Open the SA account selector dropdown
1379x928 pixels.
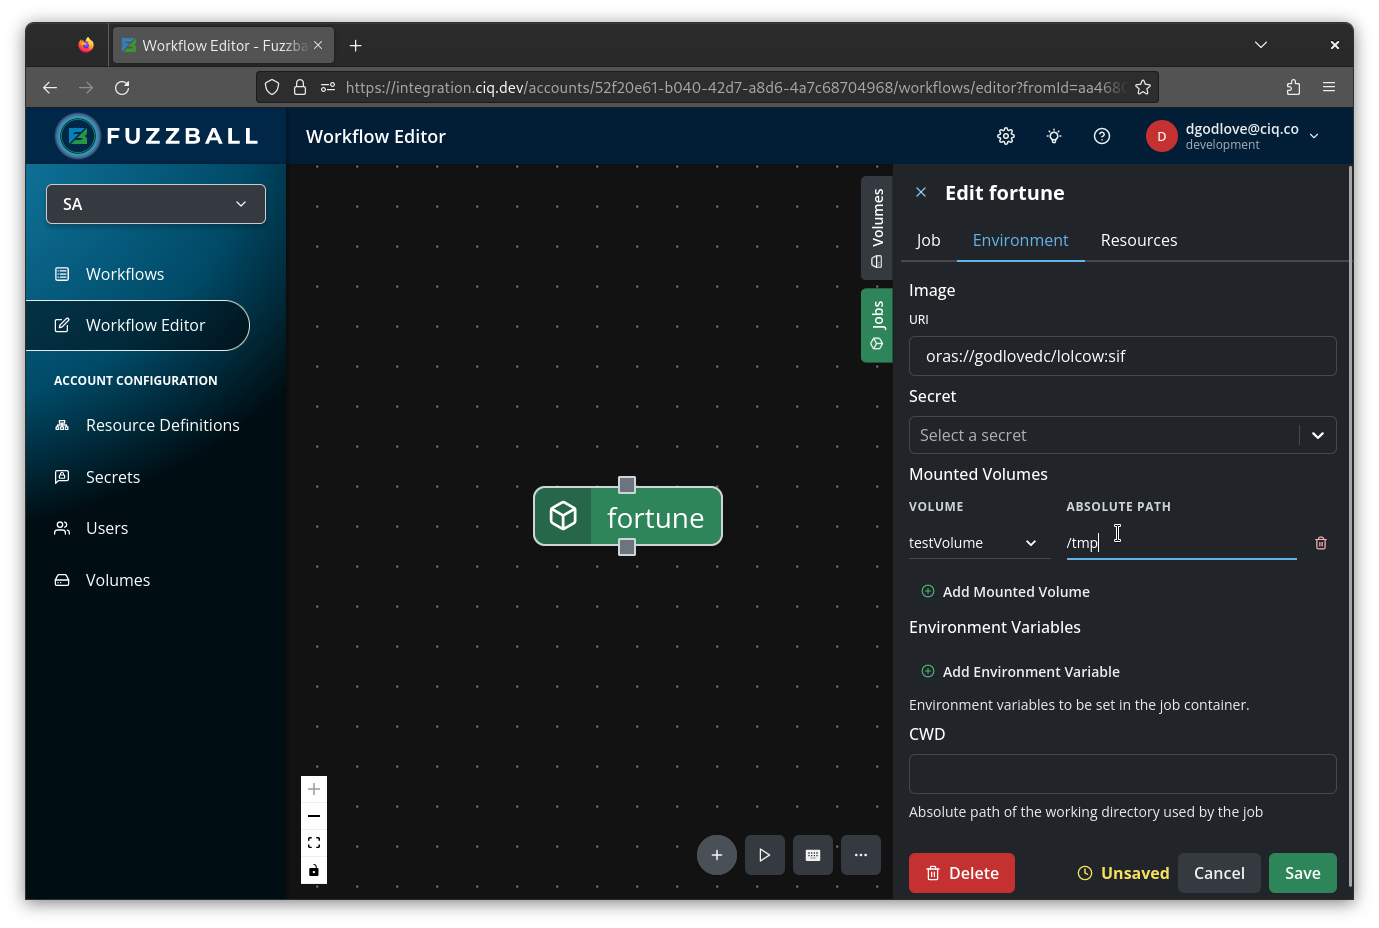tap(156, 204)
